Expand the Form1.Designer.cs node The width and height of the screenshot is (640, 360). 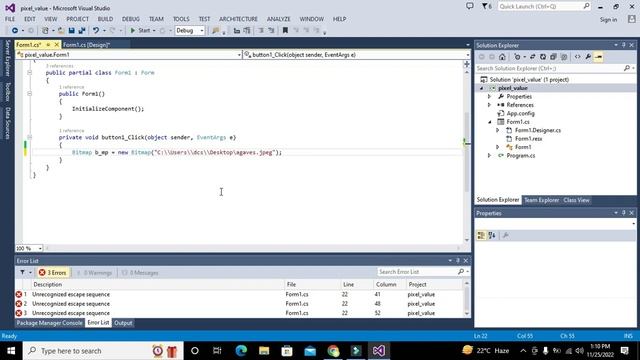(498, 130)
